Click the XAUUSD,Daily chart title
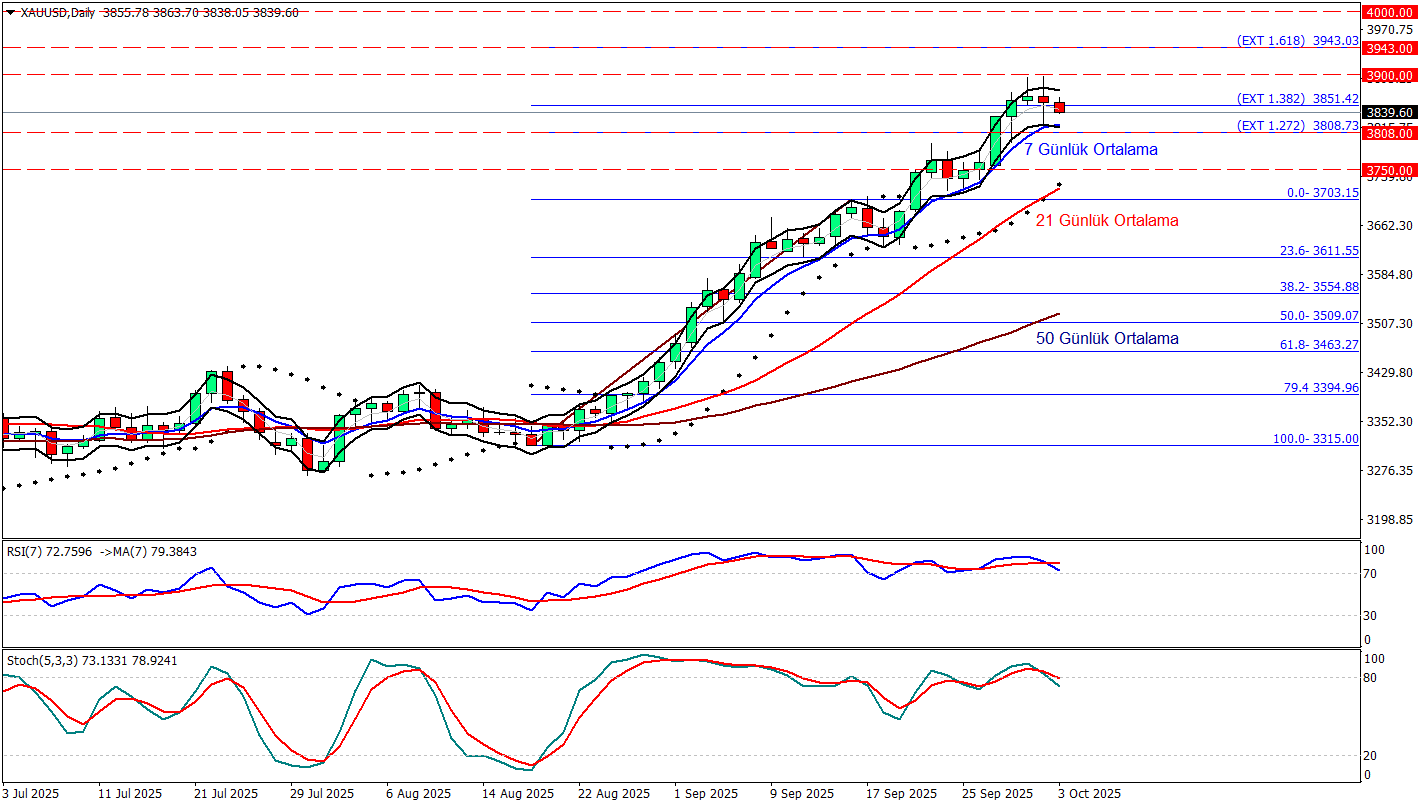 [x=57, y=13]
